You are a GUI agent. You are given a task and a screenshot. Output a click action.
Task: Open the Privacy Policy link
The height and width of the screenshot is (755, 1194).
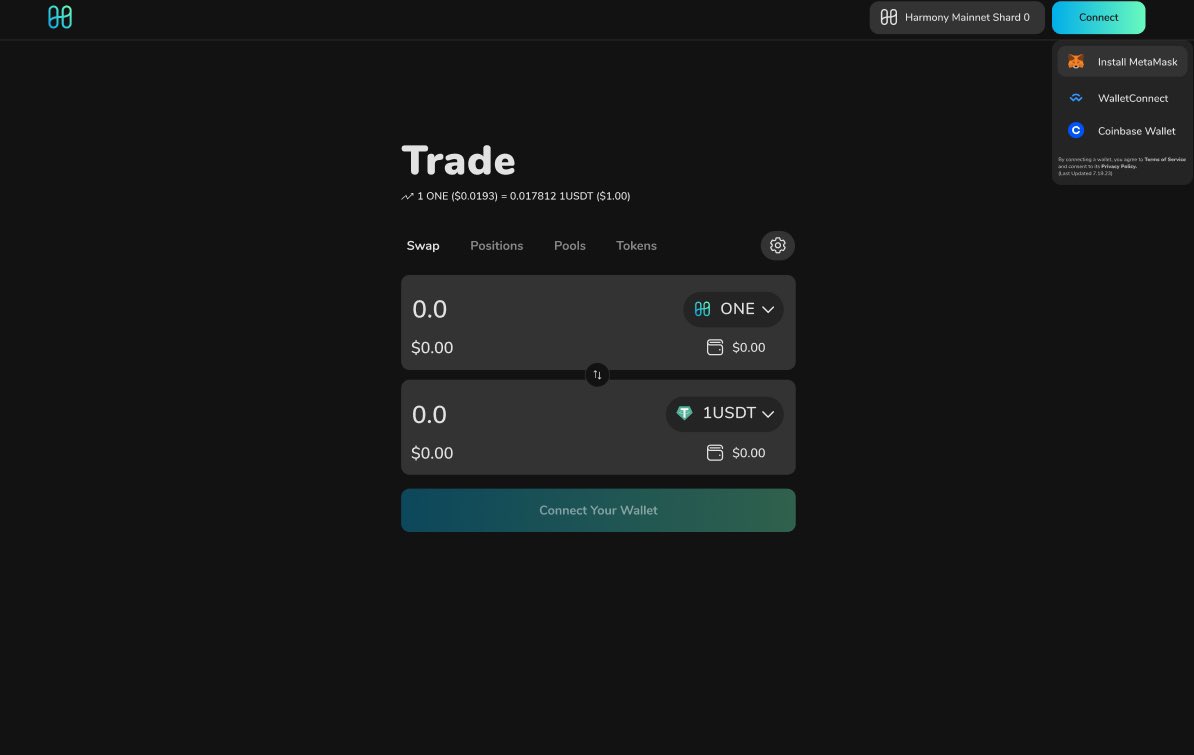coord(1119,166)
